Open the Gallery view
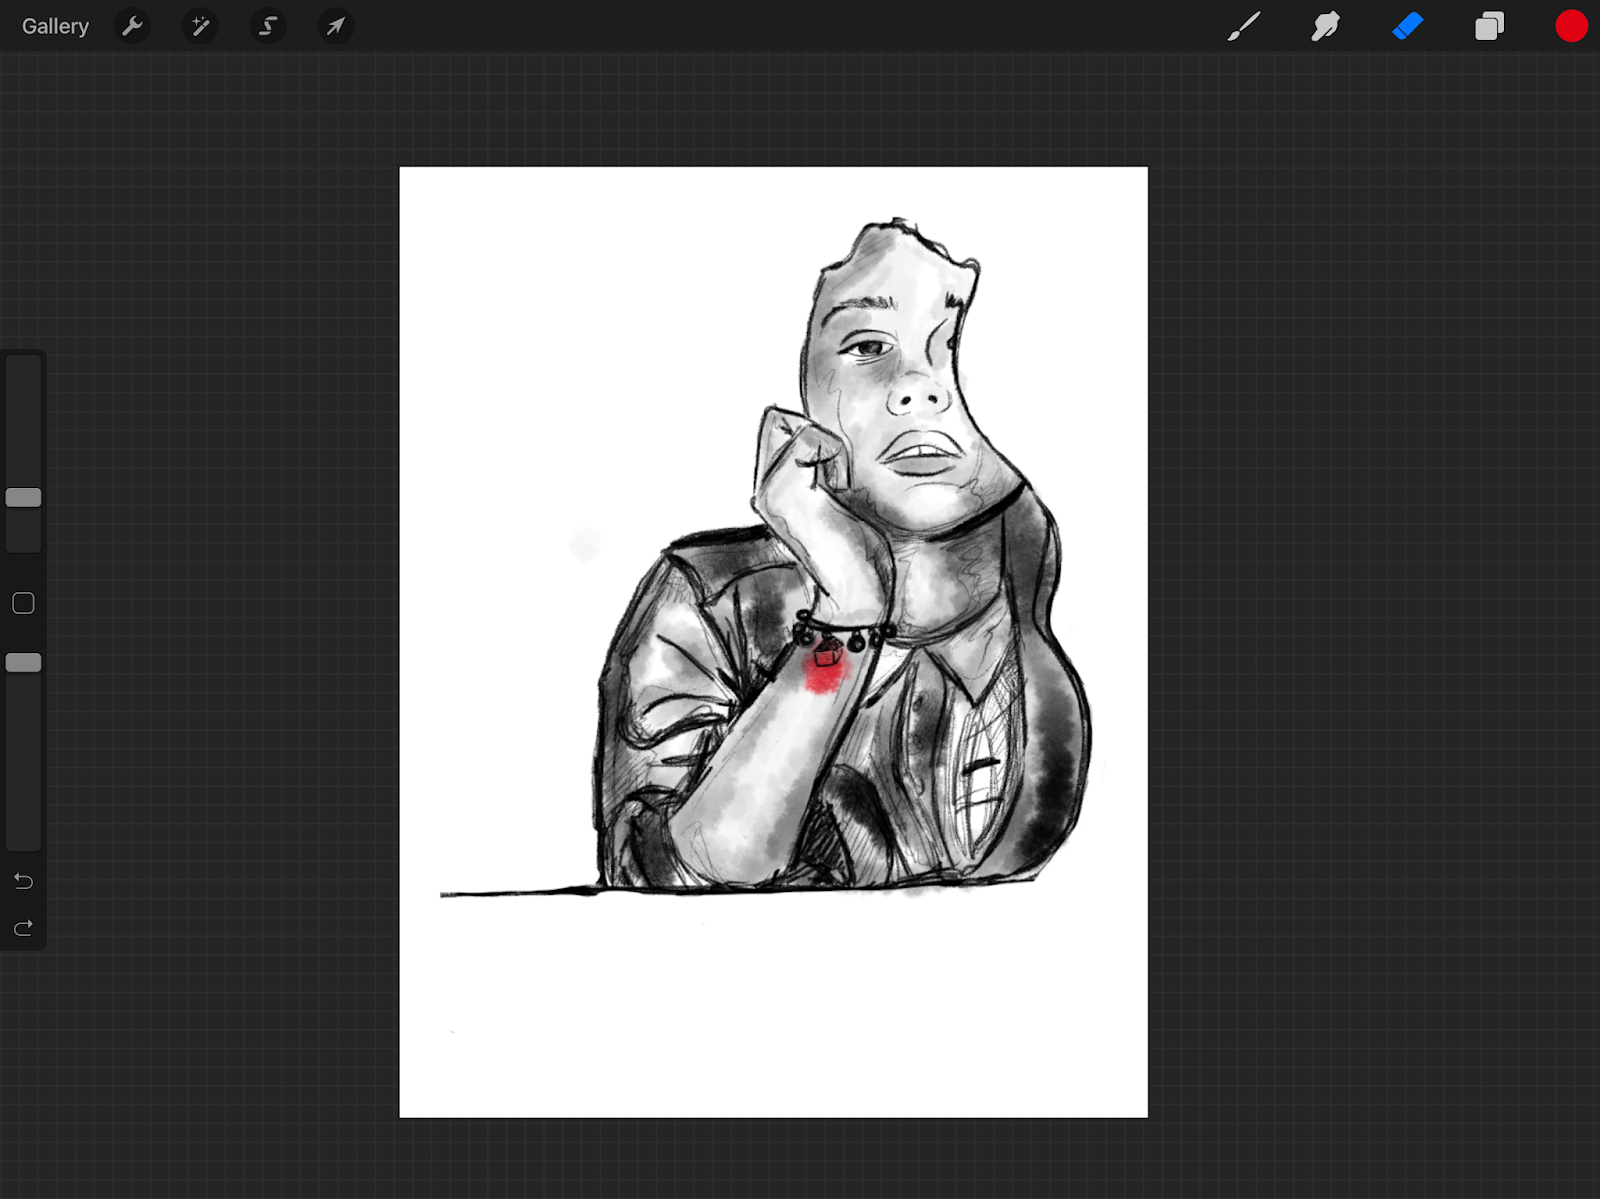The width and height of the screenshot is (1600, 1199). pos(55,26)
